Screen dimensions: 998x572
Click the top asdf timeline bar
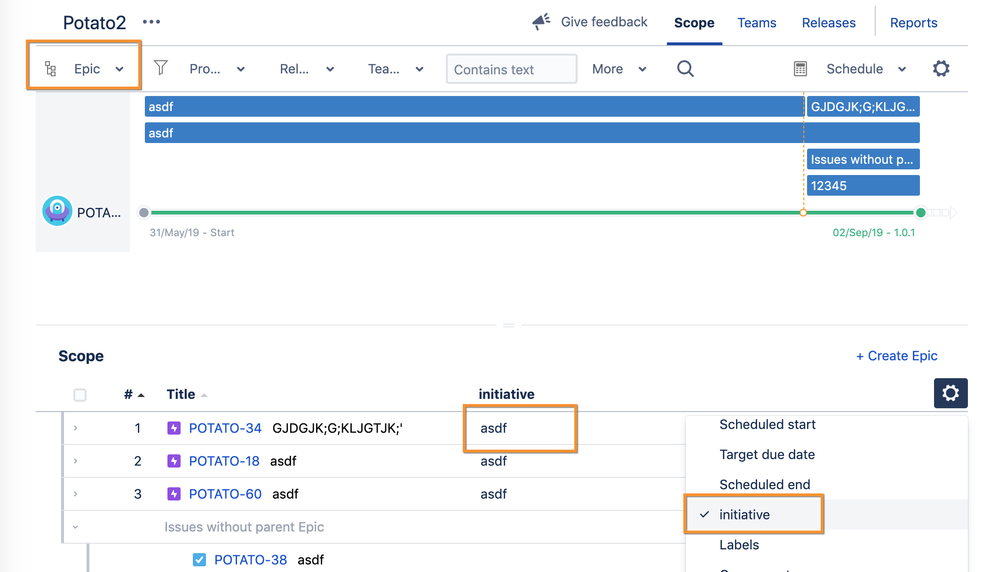(x=474, y=107)
